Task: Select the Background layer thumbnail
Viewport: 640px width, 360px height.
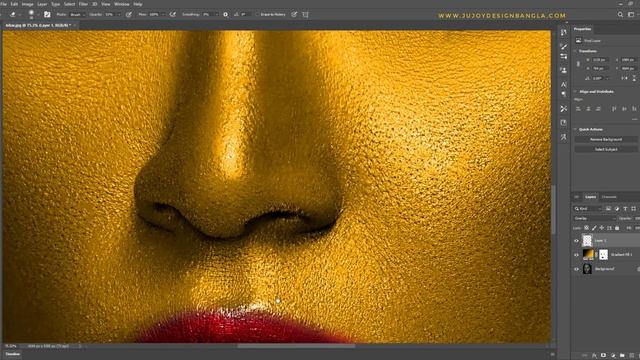Action: tap(587, 269)
